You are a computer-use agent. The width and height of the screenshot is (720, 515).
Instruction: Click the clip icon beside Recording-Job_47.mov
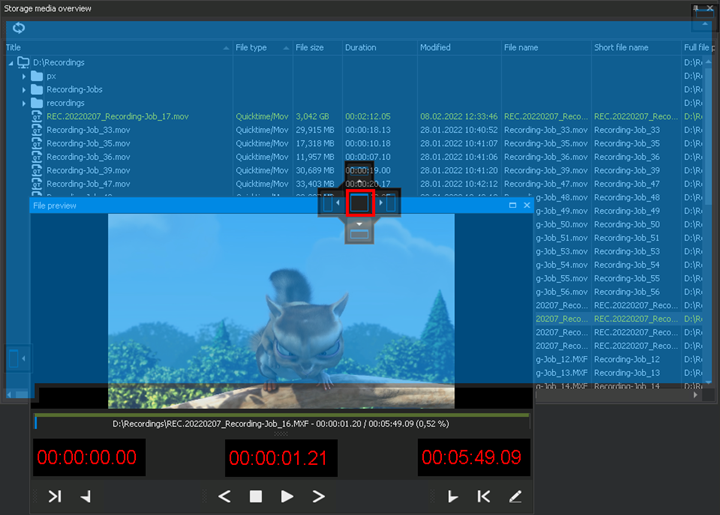click(x=37, y=184)
